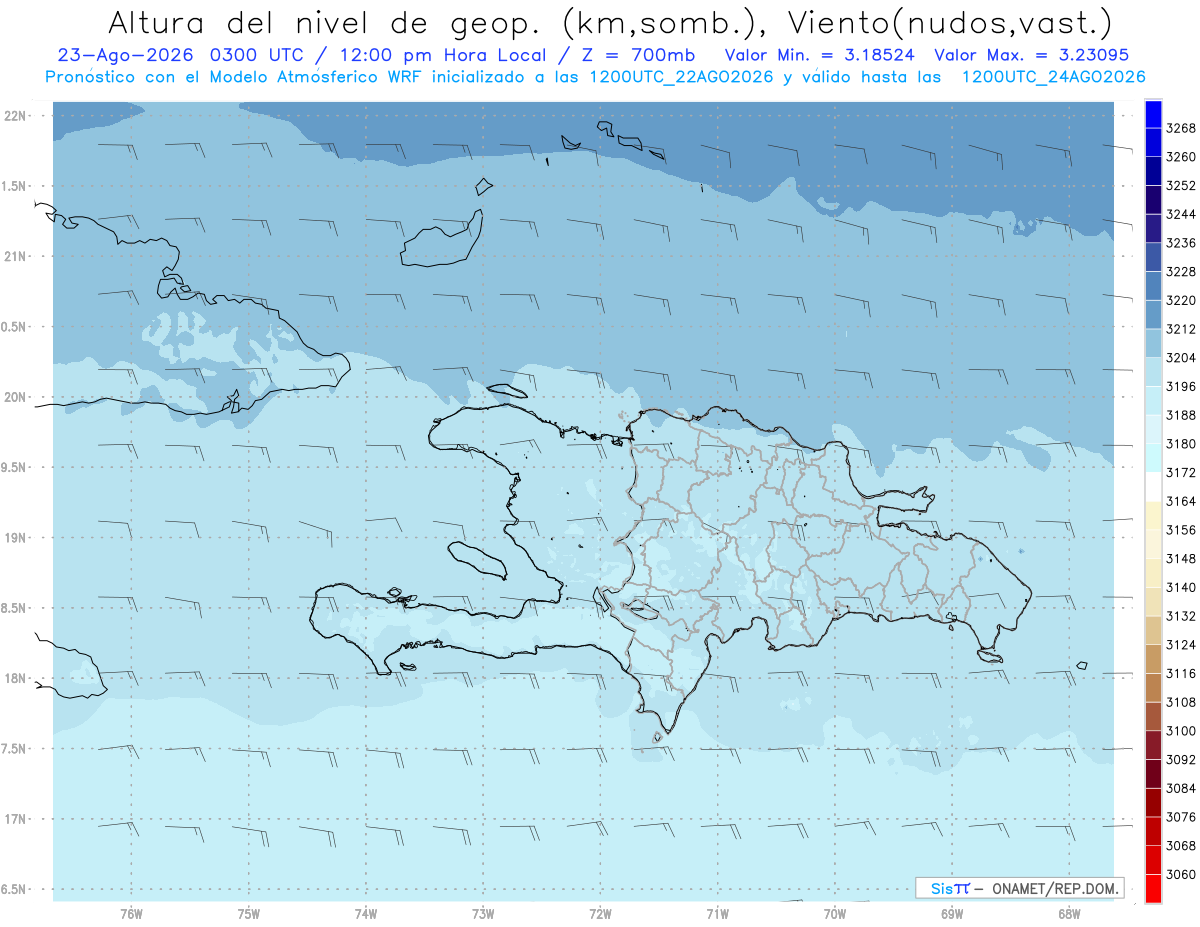Click the 74W longitude axis label

[366, 914]
